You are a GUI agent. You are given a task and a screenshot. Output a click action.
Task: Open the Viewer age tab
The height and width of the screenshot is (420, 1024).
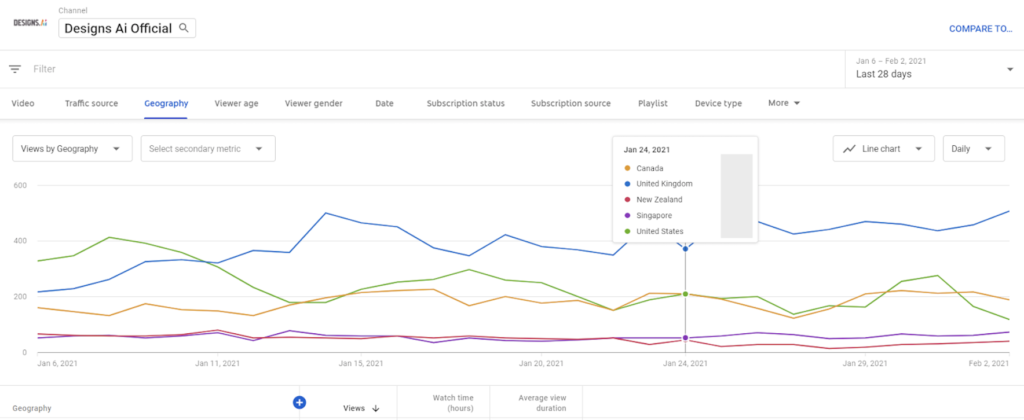pos(236,103)
